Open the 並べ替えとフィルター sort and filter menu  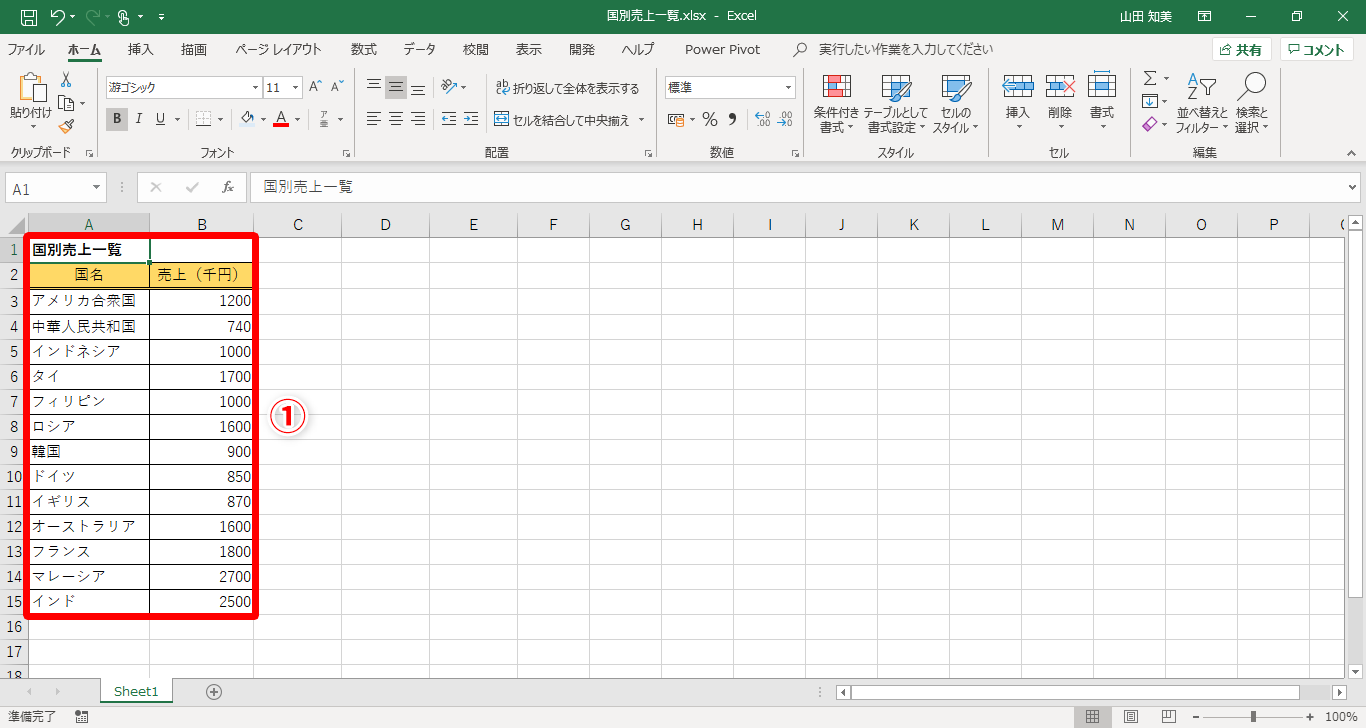click(x=1202, y=104)
